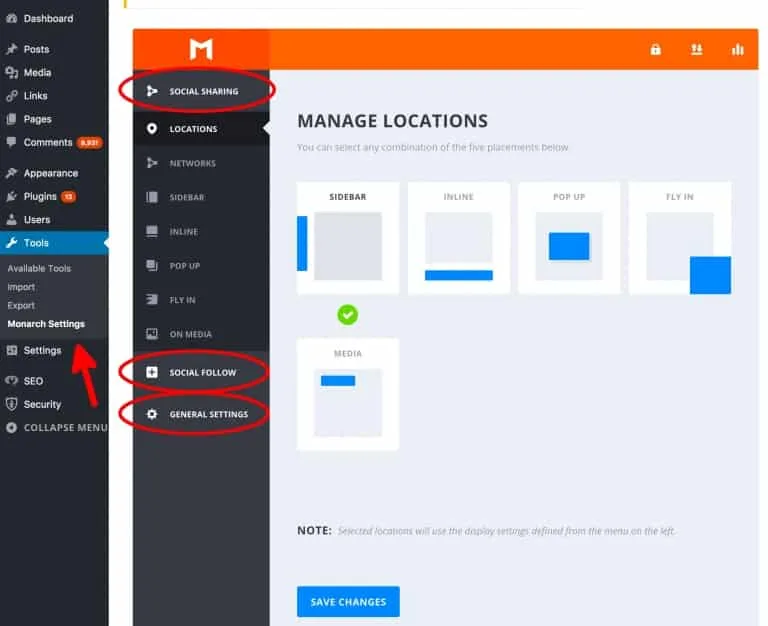768x626 pixels.
Task: Click the Locations pin icon
Action: 152,129
